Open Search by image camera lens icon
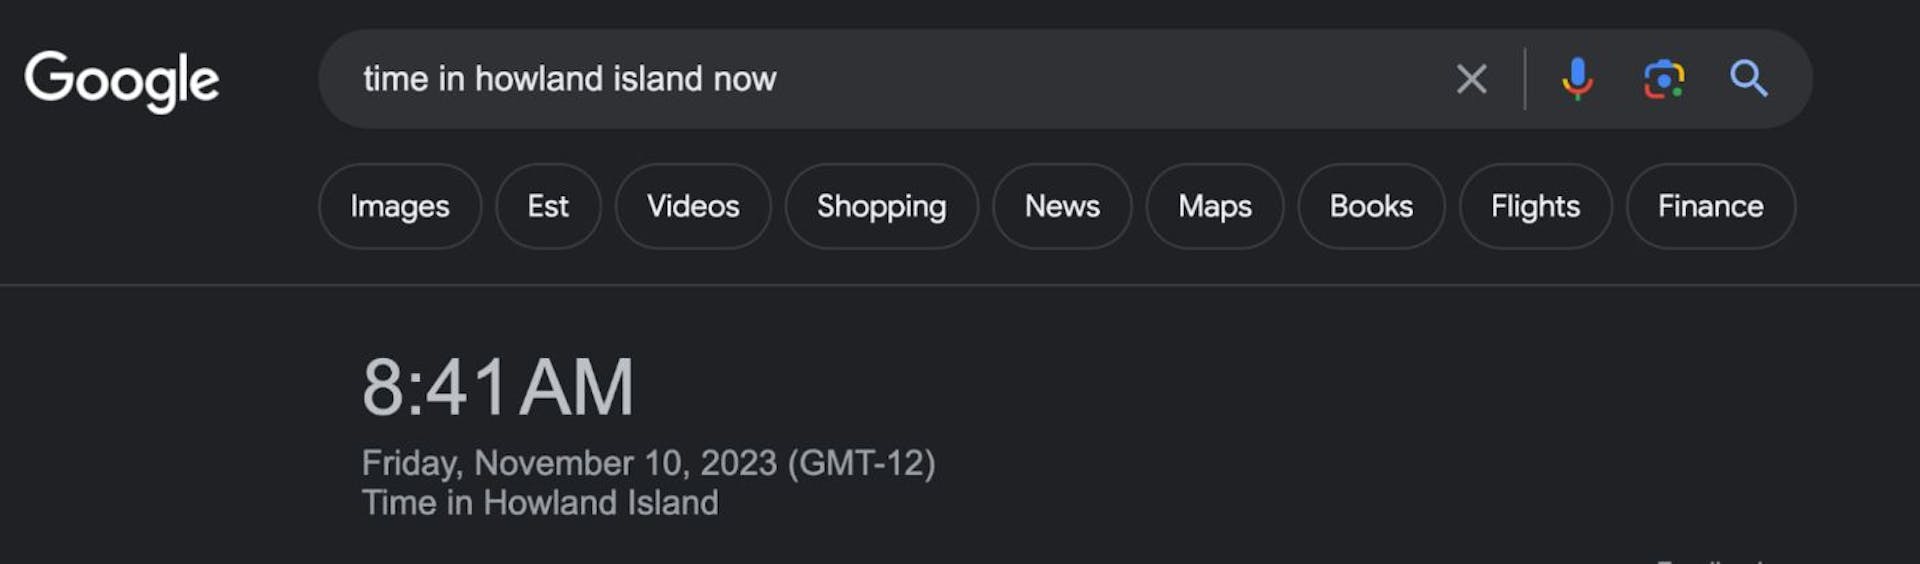Image resolution: width=1920 pixels, height=564 pixels. (1663, 79)
